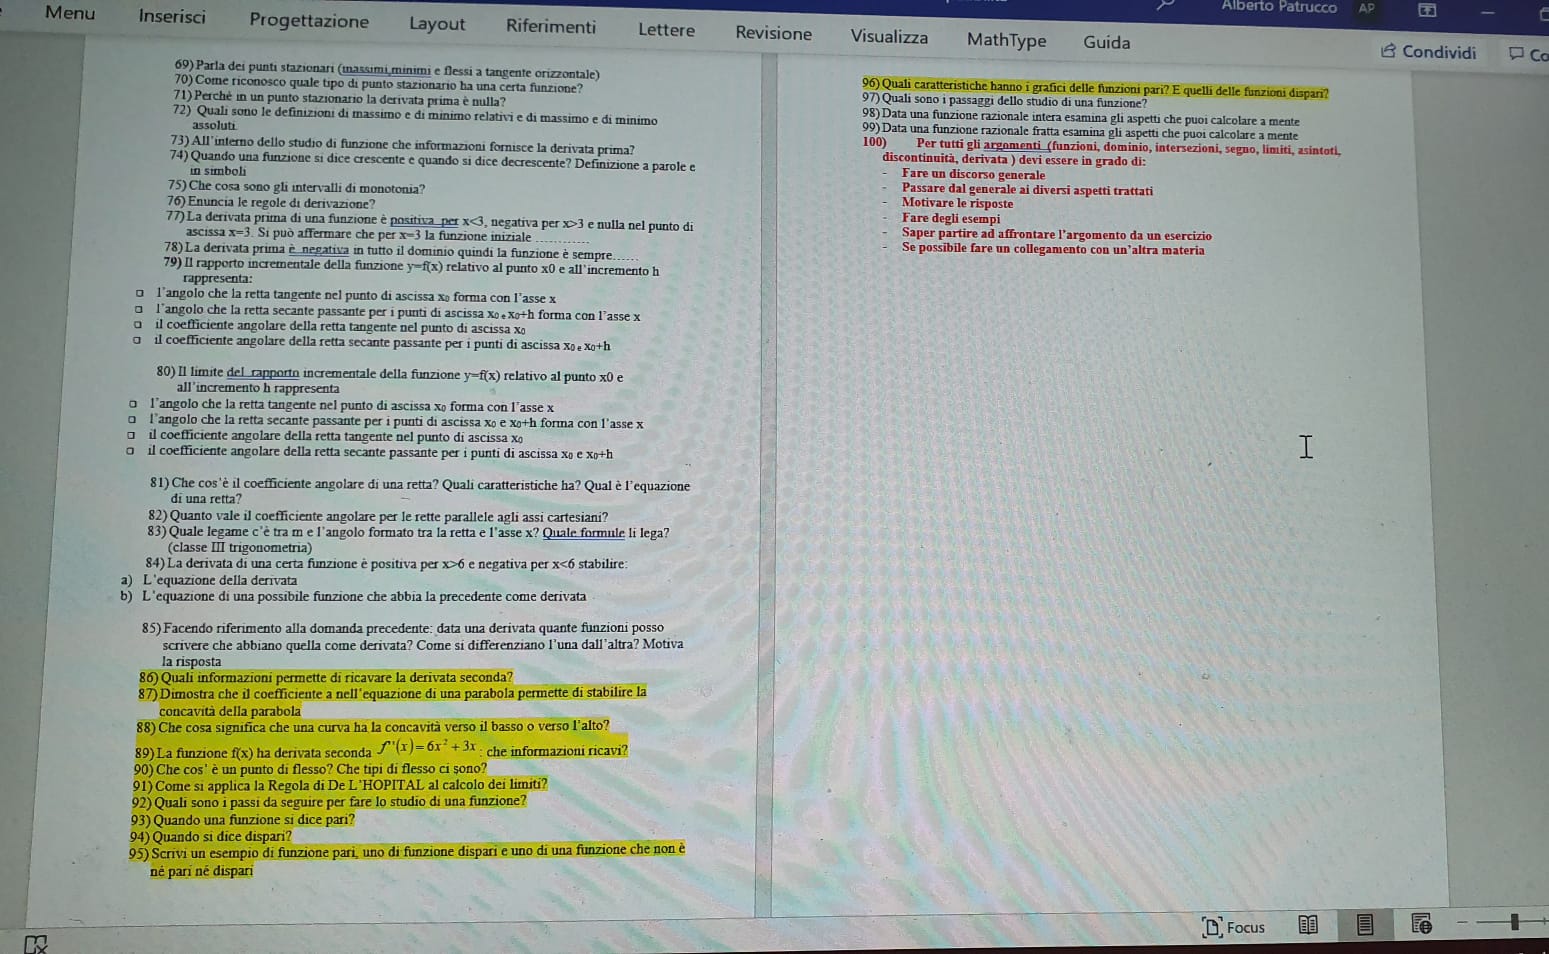Open the comments speech bubble icon
The height and width of the screenshot is (954, 1549).
tap(1517, 53)
